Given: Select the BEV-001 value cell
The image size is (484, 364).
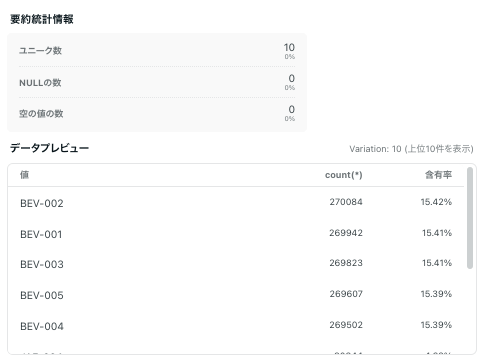Looking at the screenshot, I should (41, 234).
